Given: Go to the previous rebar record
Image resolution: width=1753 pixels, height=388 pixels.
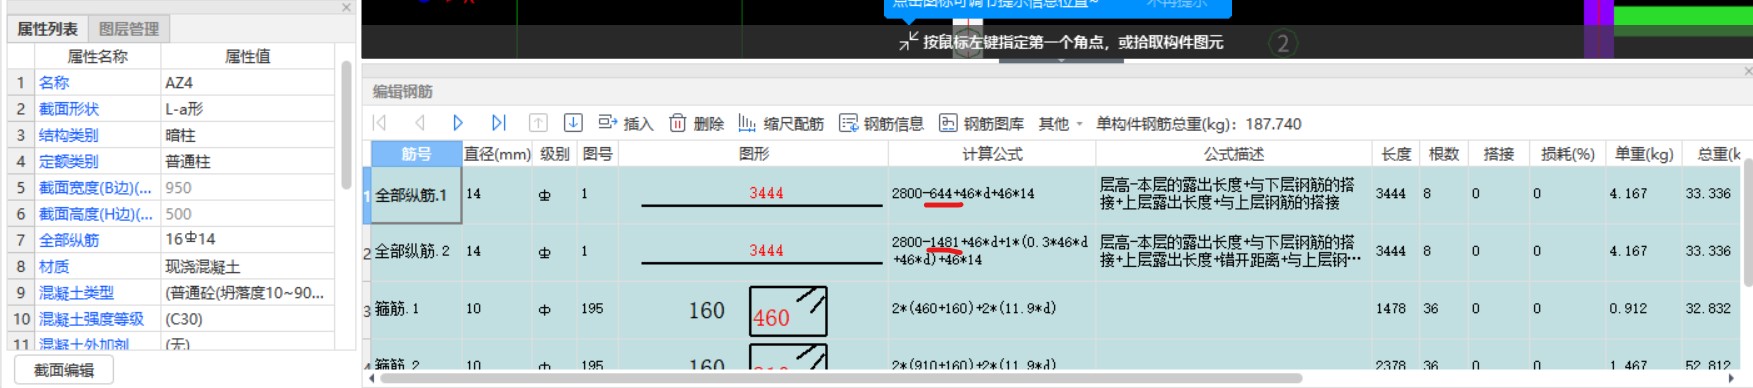Looking at the screenshot, I should click(x=420, y=123).
